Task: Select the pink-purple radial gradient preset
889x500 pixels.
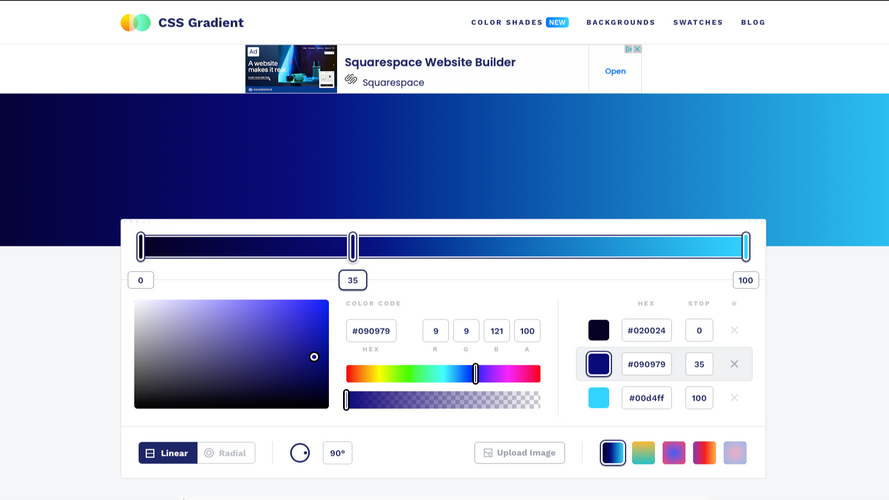Action: [x=674, y=453]
